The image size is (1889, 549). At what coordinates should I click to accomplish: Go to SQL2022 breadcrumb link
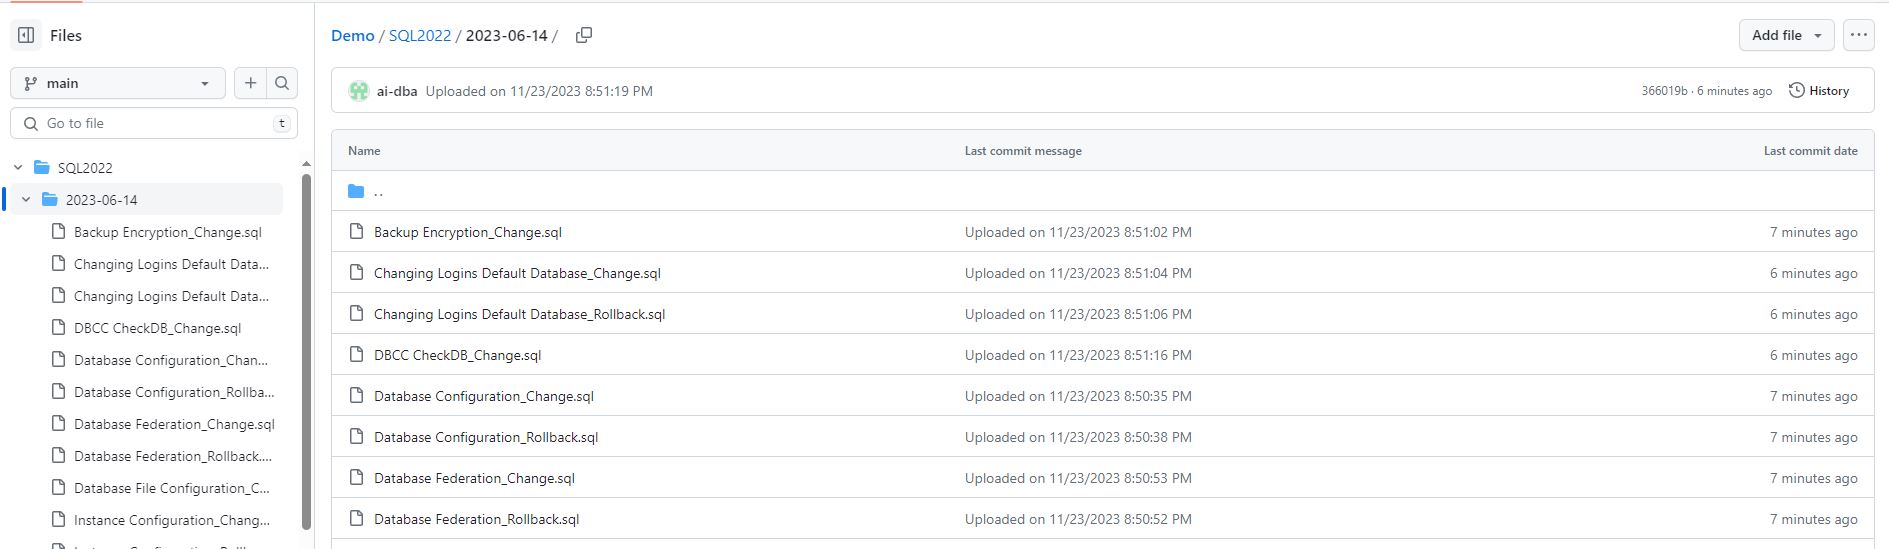(419, 35)
